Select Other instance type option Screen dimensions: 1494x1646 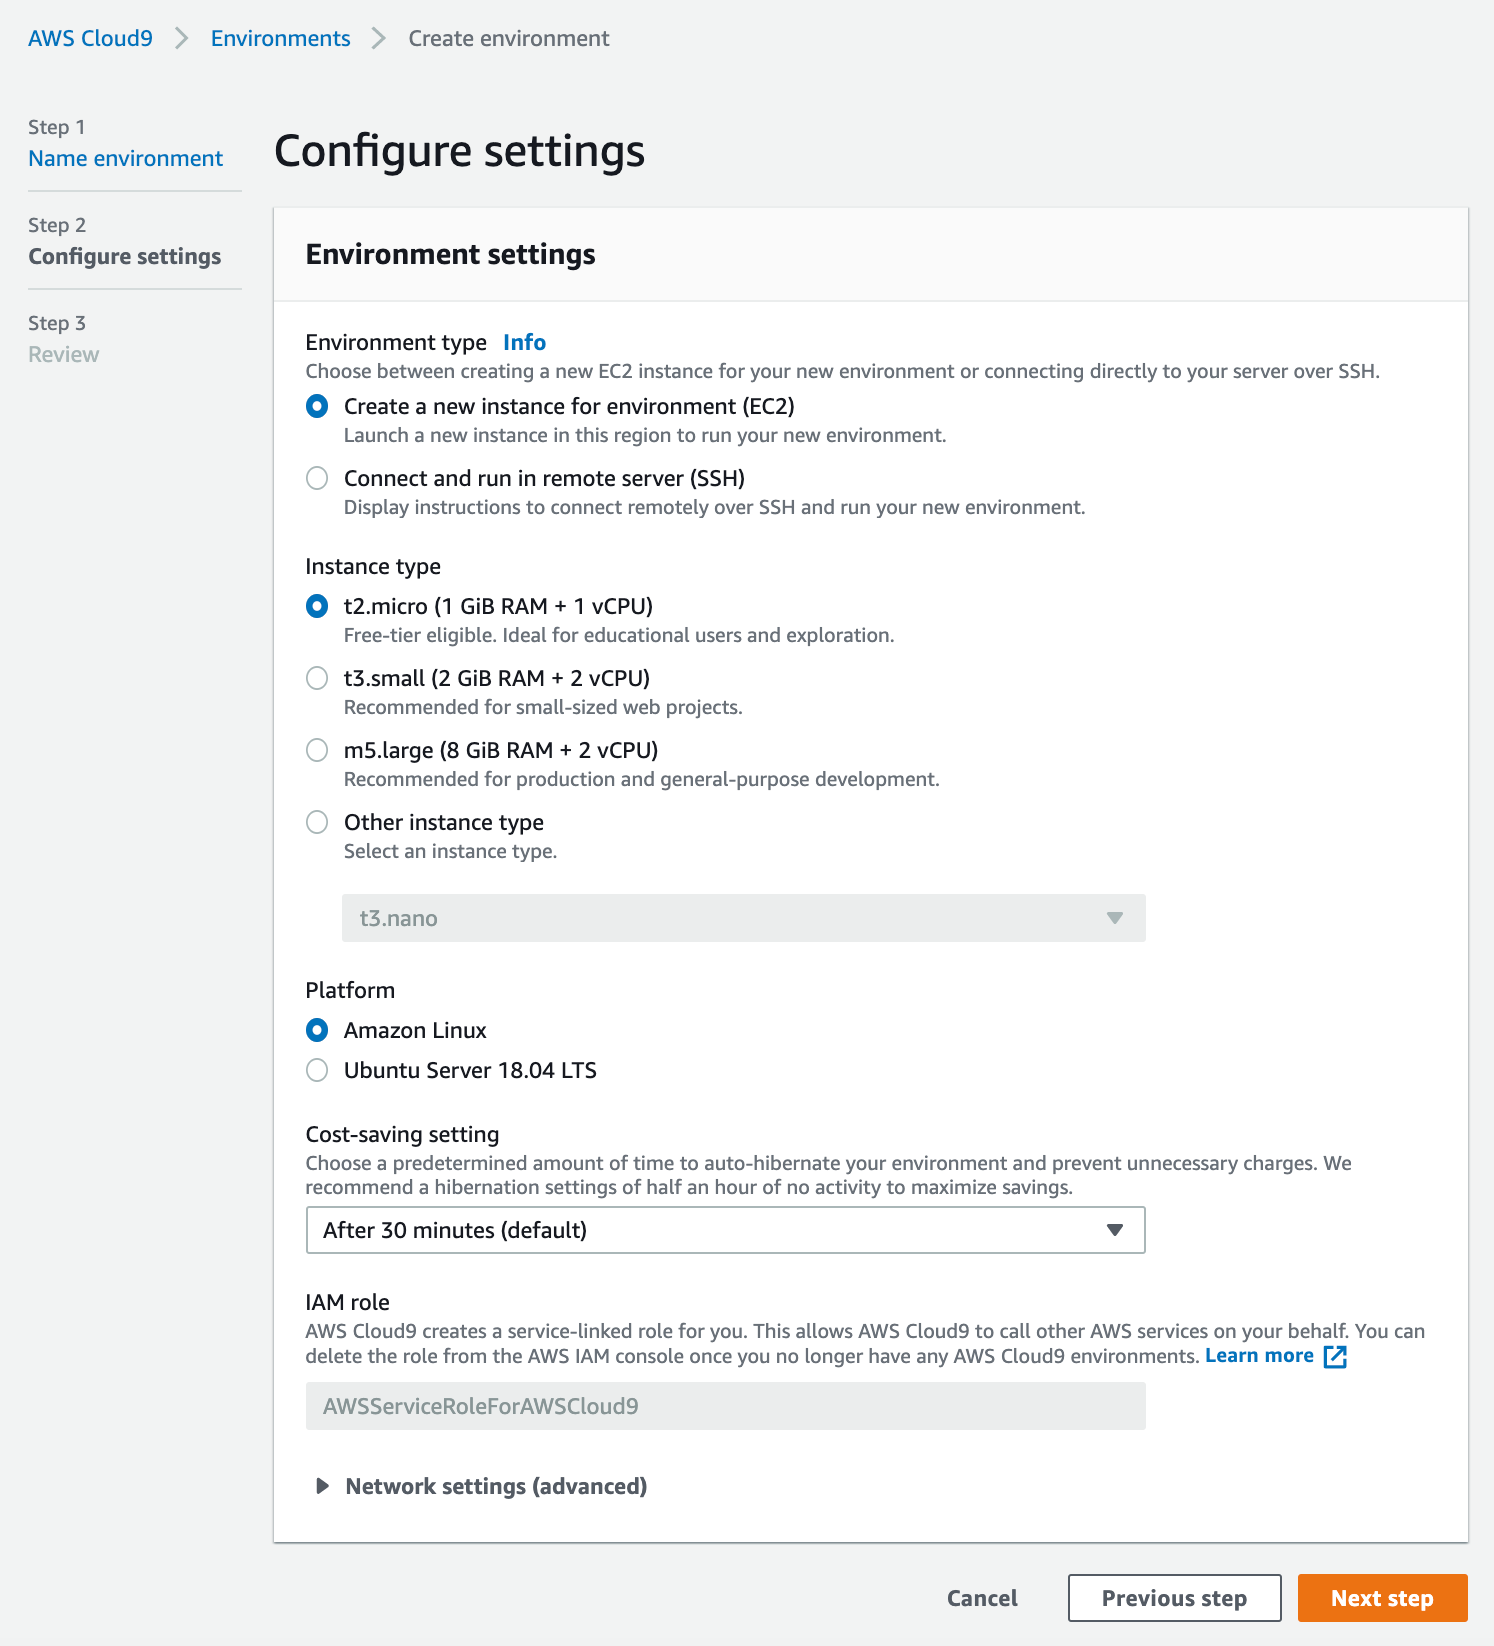point(317,822)
